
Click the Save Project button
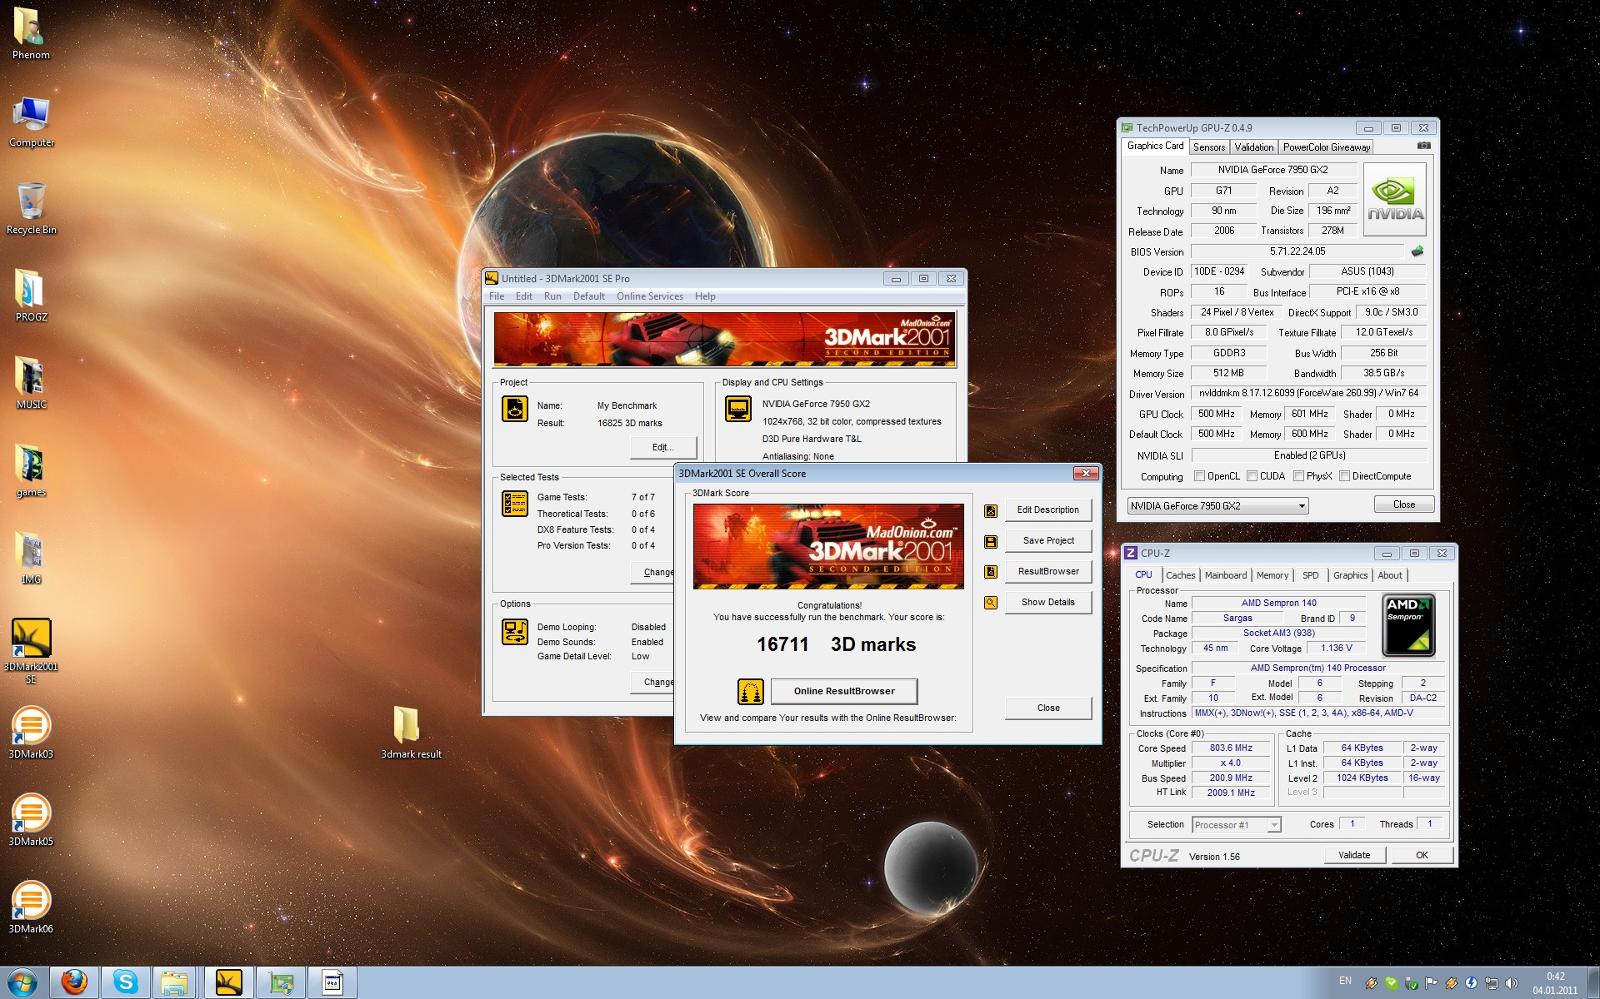[x=1048, y=541]
